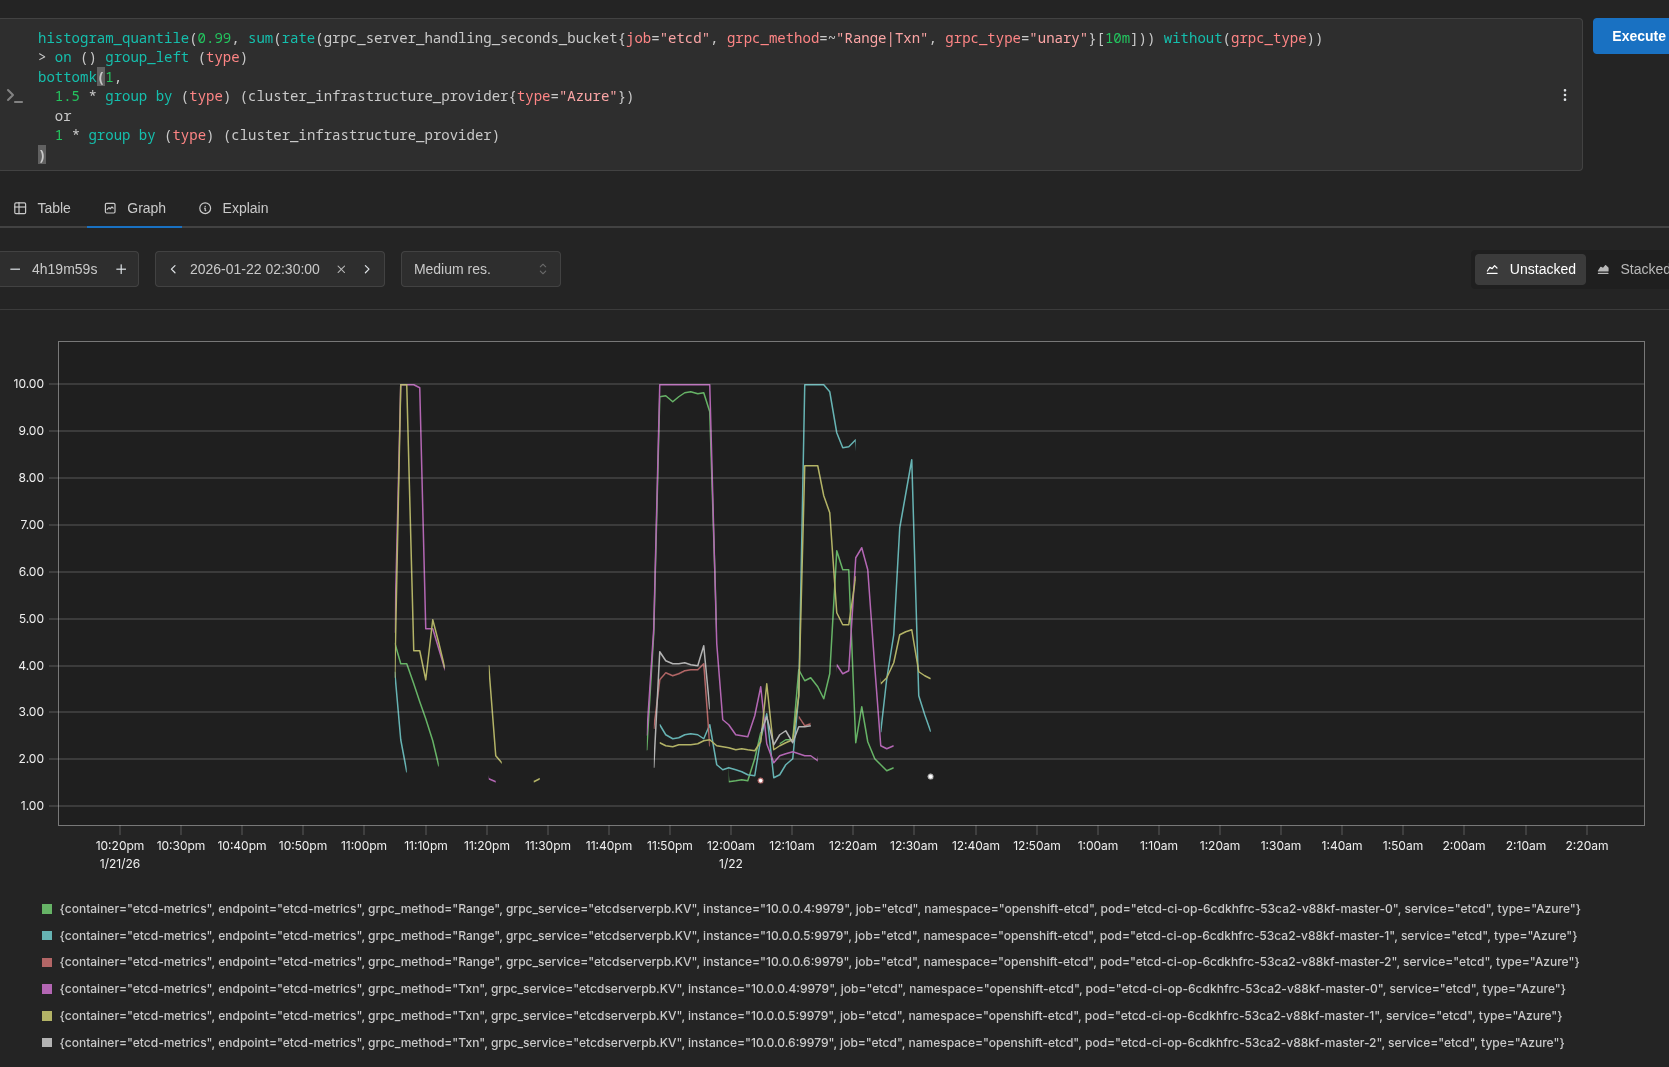Screen dimensions: 1669x1067
Task: Select Unstacked graph mode
Action: click(x=1530, y=269)
